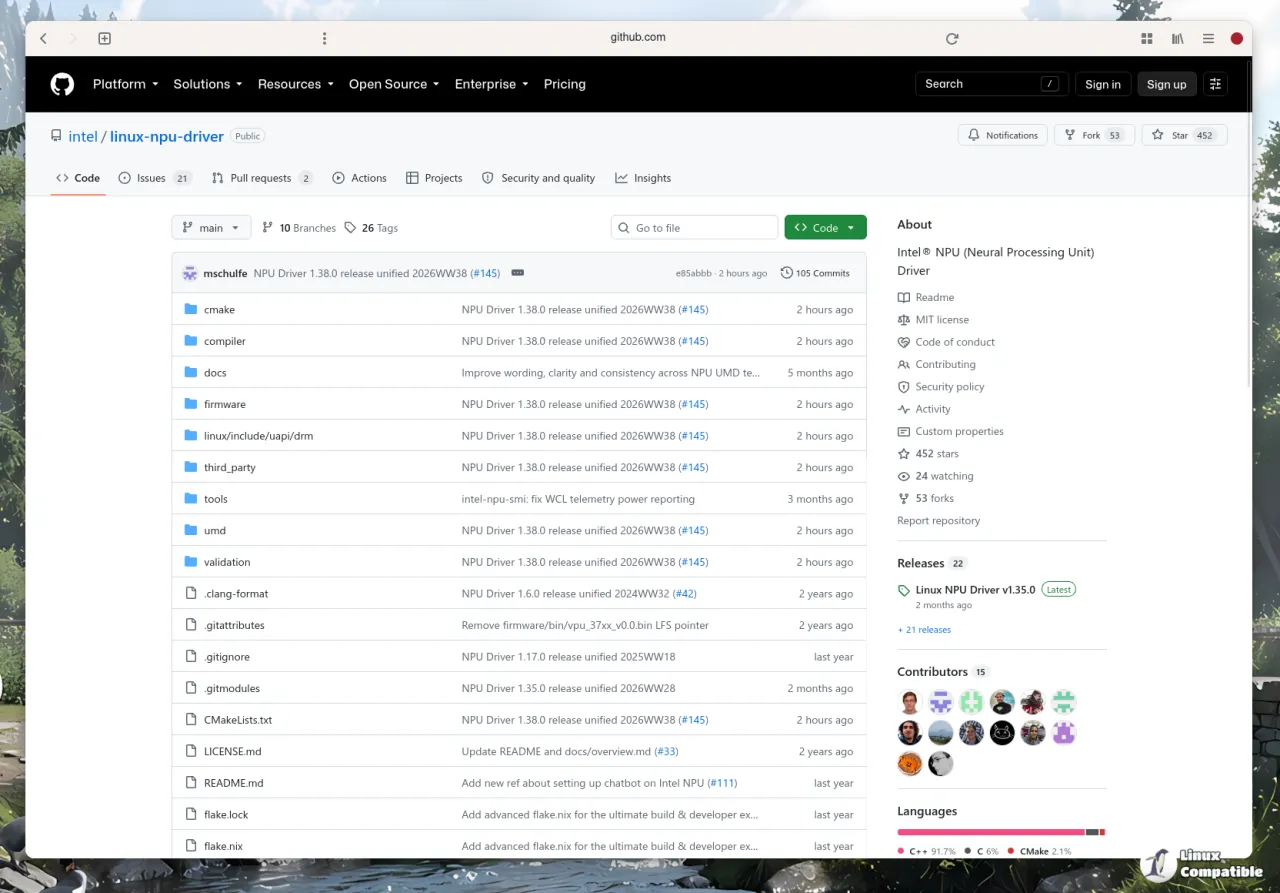1280x893 pixels.
Task: View the 10 Branches link
Action: pos(299,228)
